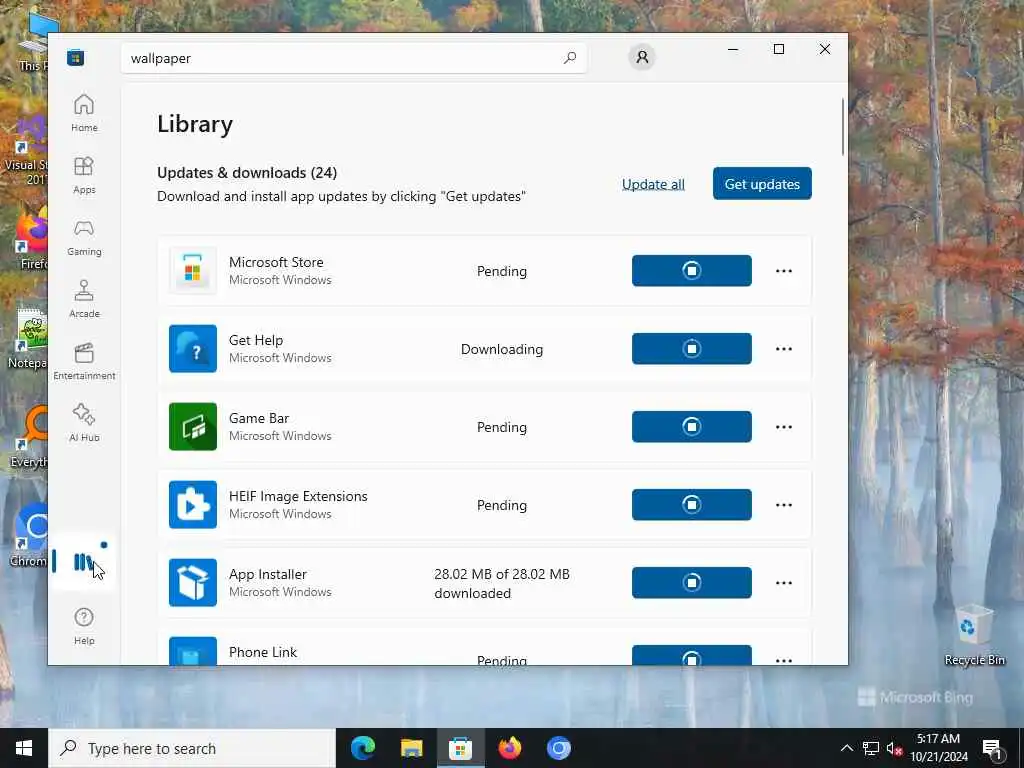Image resolution: width=1024 pixels, height=768 pixels.
Task: Click the Library page scrollbar
Action: click(842, 127)
